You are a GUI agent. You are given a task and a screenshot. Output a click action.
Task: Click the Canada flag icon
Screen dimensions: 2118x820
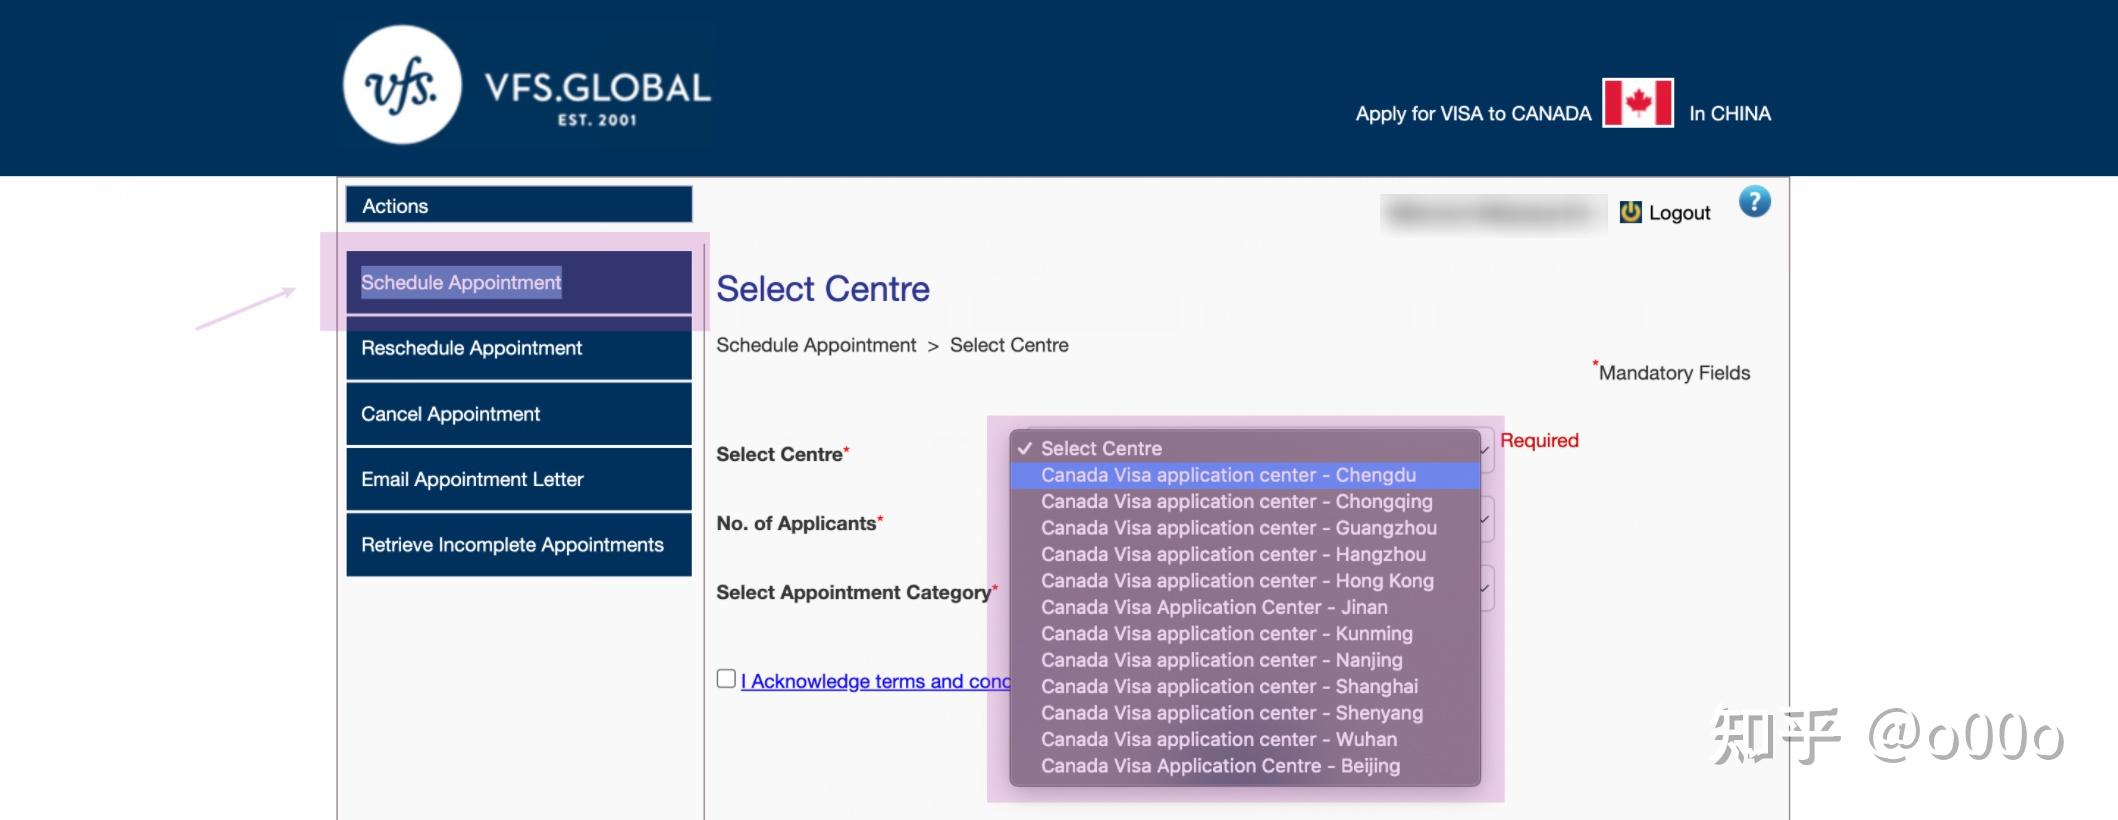[x=1637, y=103]
